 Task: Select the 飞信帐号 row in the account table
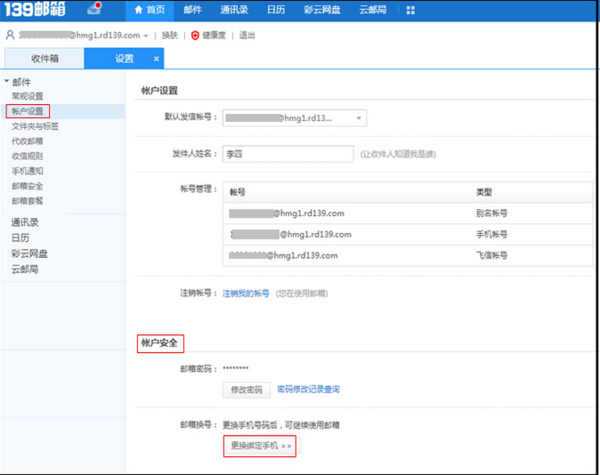tap(408, 255)
